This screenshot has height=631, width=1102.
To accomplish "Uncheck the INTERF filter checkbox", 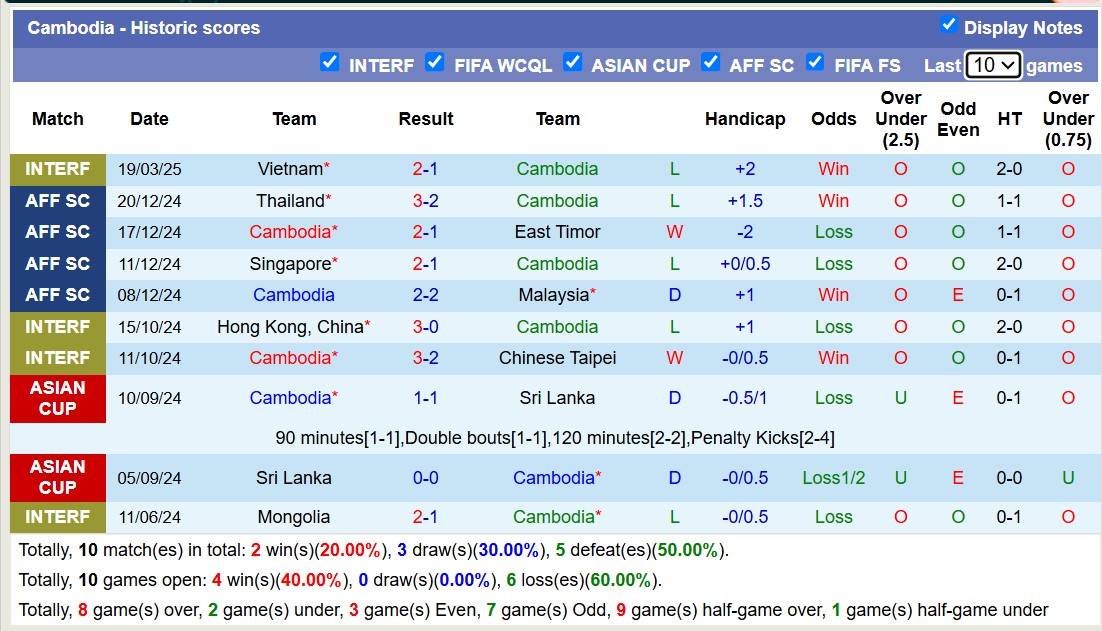I will click(x=329, y=62).
